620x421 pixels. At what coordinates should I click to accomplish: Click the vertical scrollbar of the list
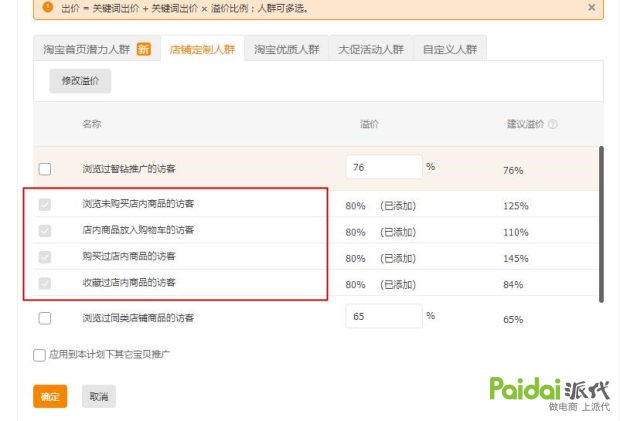tap(601, 224)
